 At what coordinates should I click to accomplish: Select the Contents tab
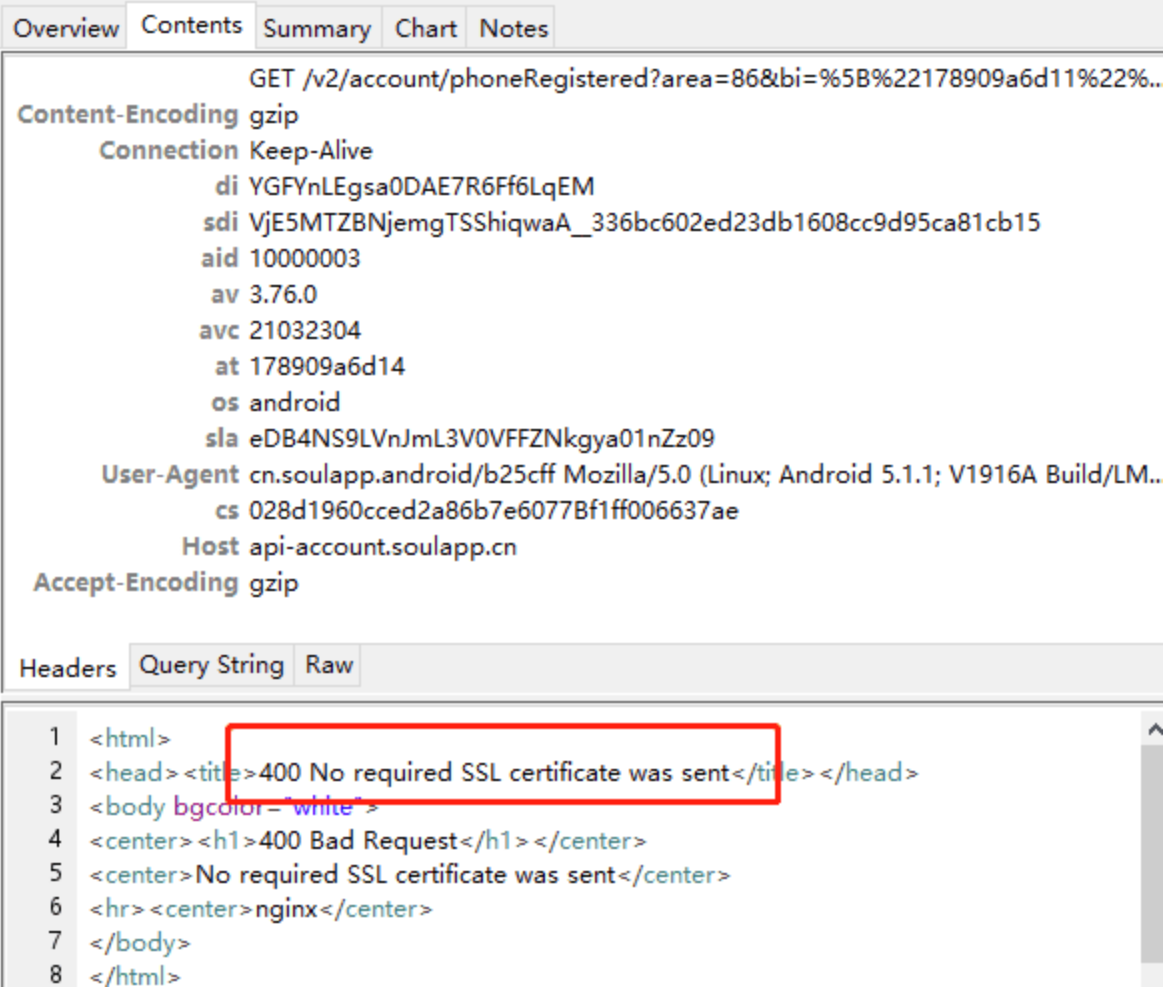(x=191, y=25)
